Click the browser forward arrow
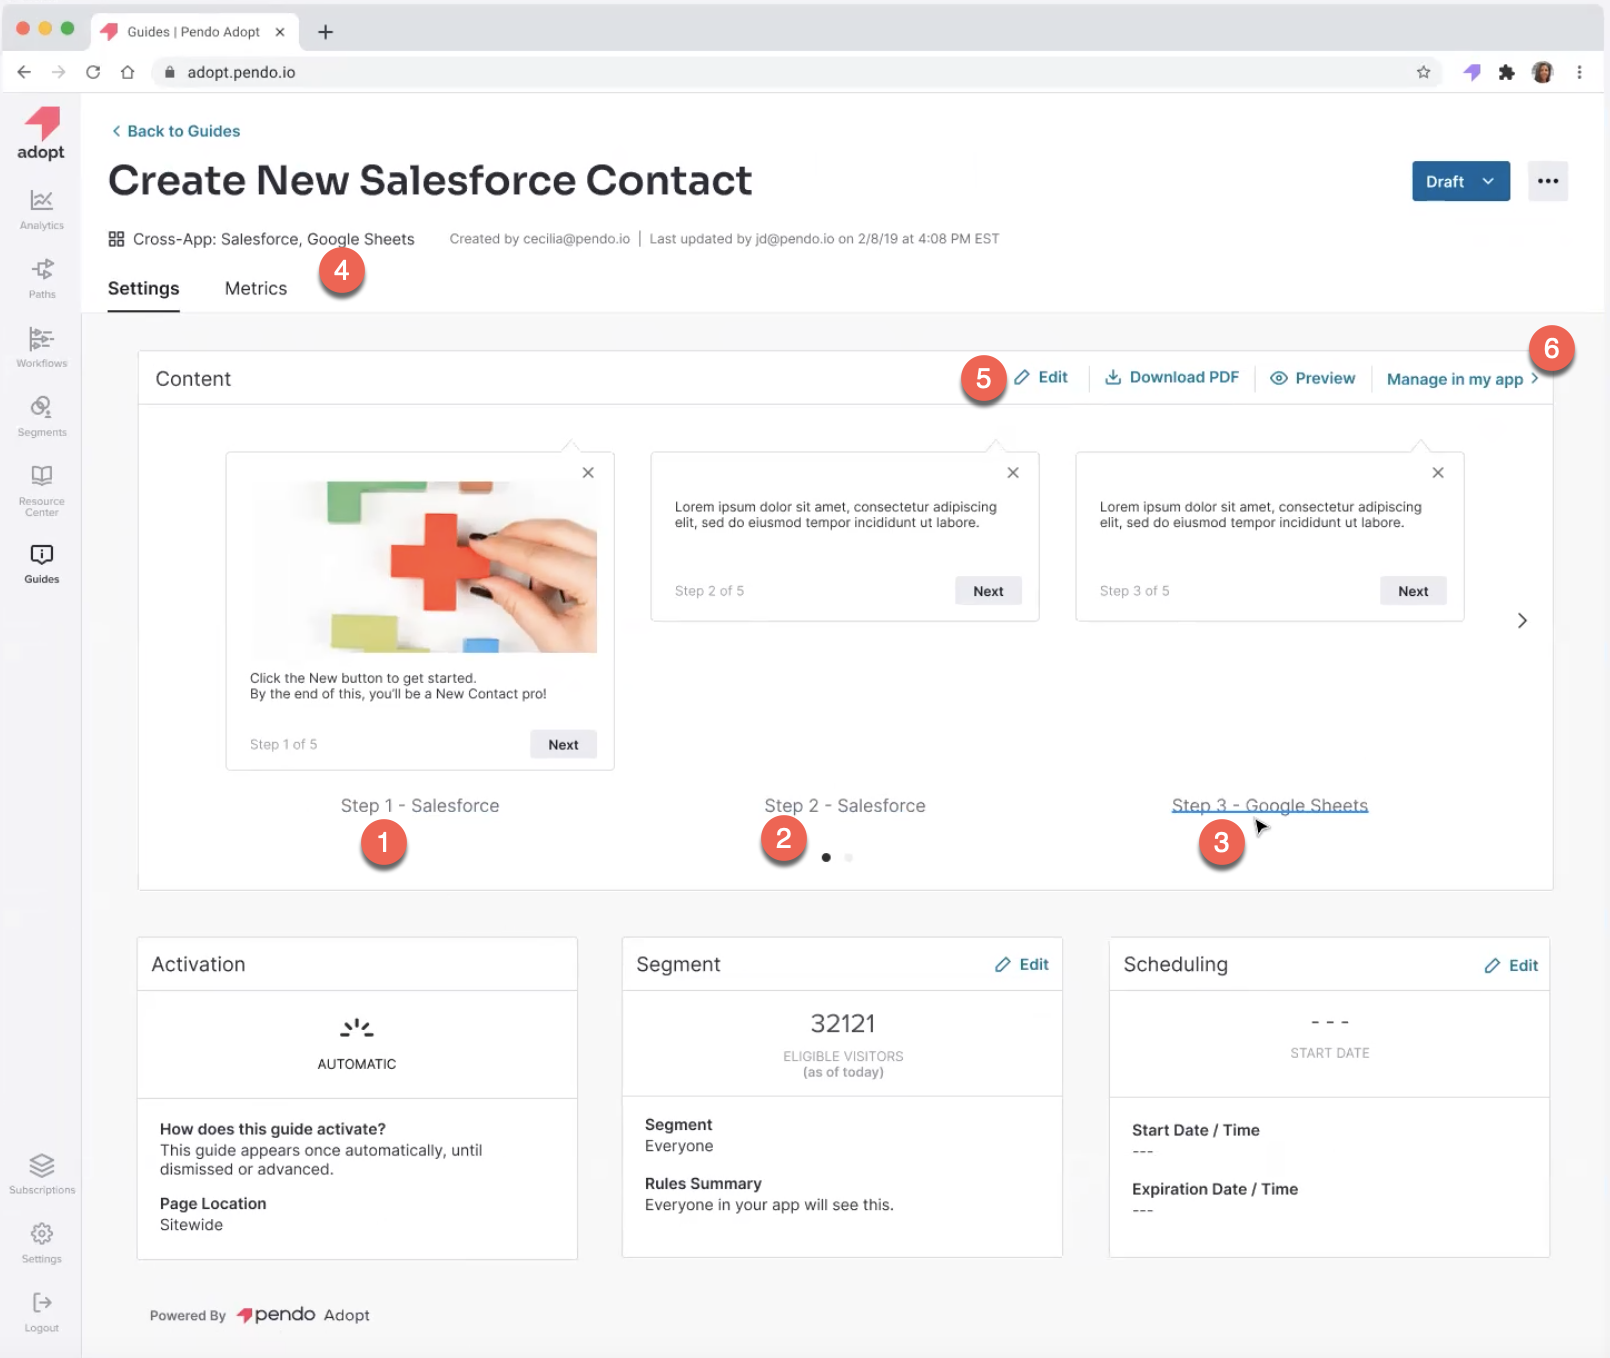 click(x=58, y=72)
